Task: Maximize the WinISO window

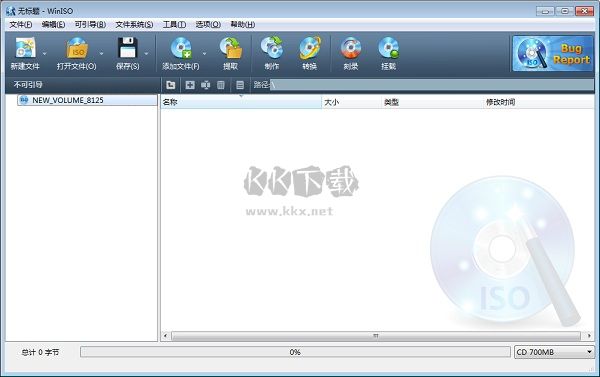Action: [565, 11]
